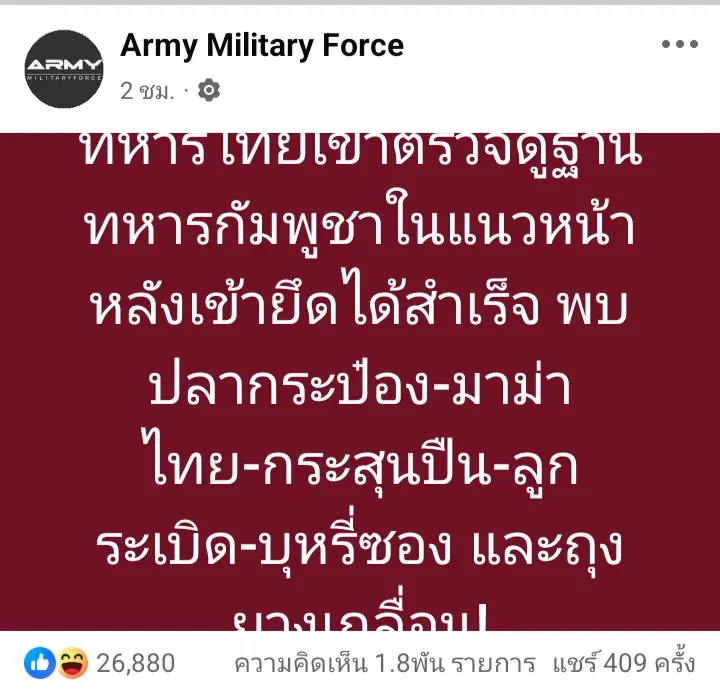View who reacted via the 26,880 count
The image size is (720, 689).
(x=135, y=663)
